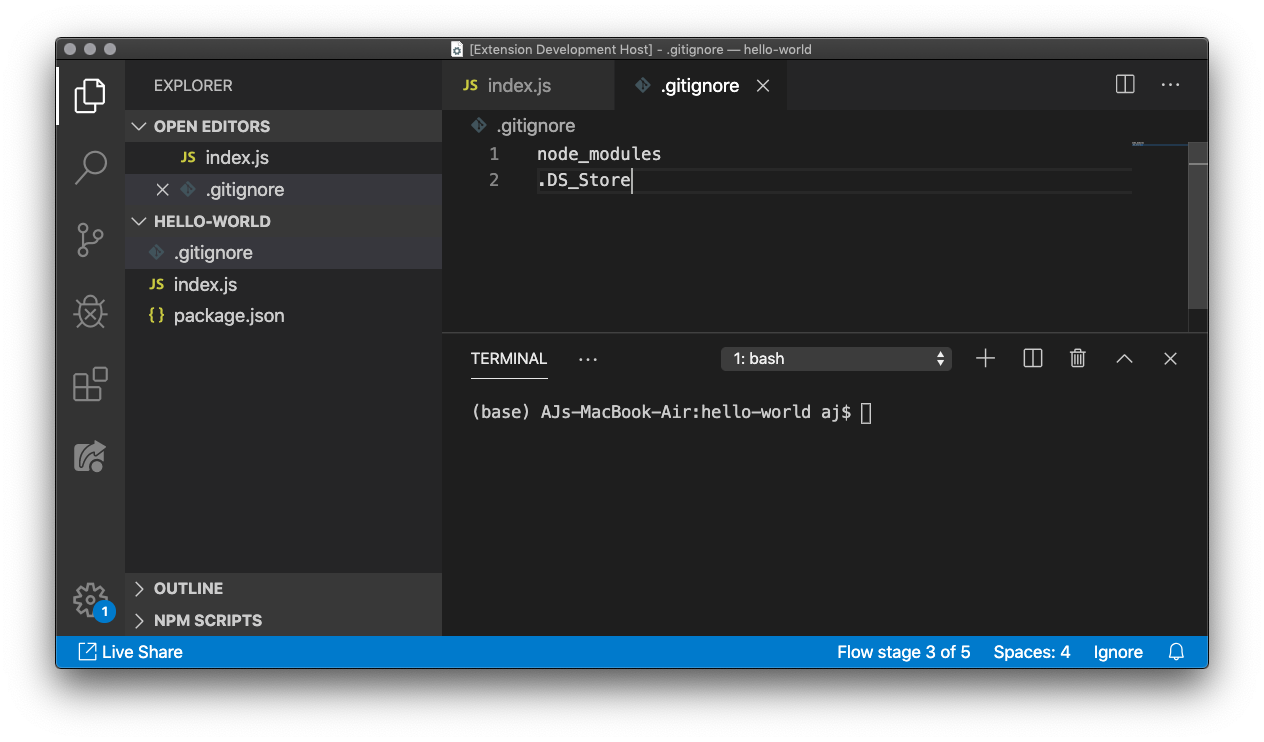Open the '1: bash' terminal selector dropdown
This screenshot has width=1264, height=742.
[x=836, y=358]
